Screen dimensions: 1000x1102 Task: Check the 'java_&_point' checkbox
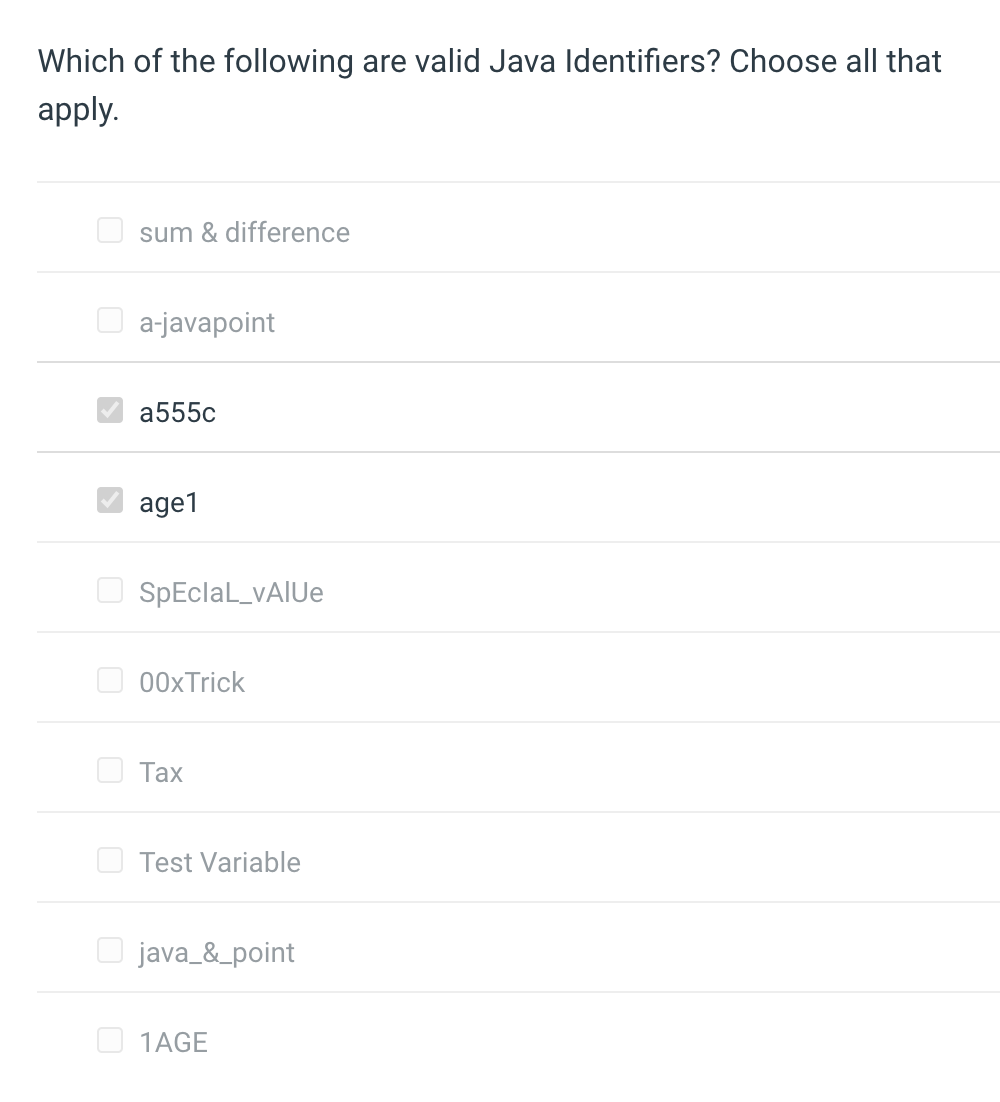109,950
